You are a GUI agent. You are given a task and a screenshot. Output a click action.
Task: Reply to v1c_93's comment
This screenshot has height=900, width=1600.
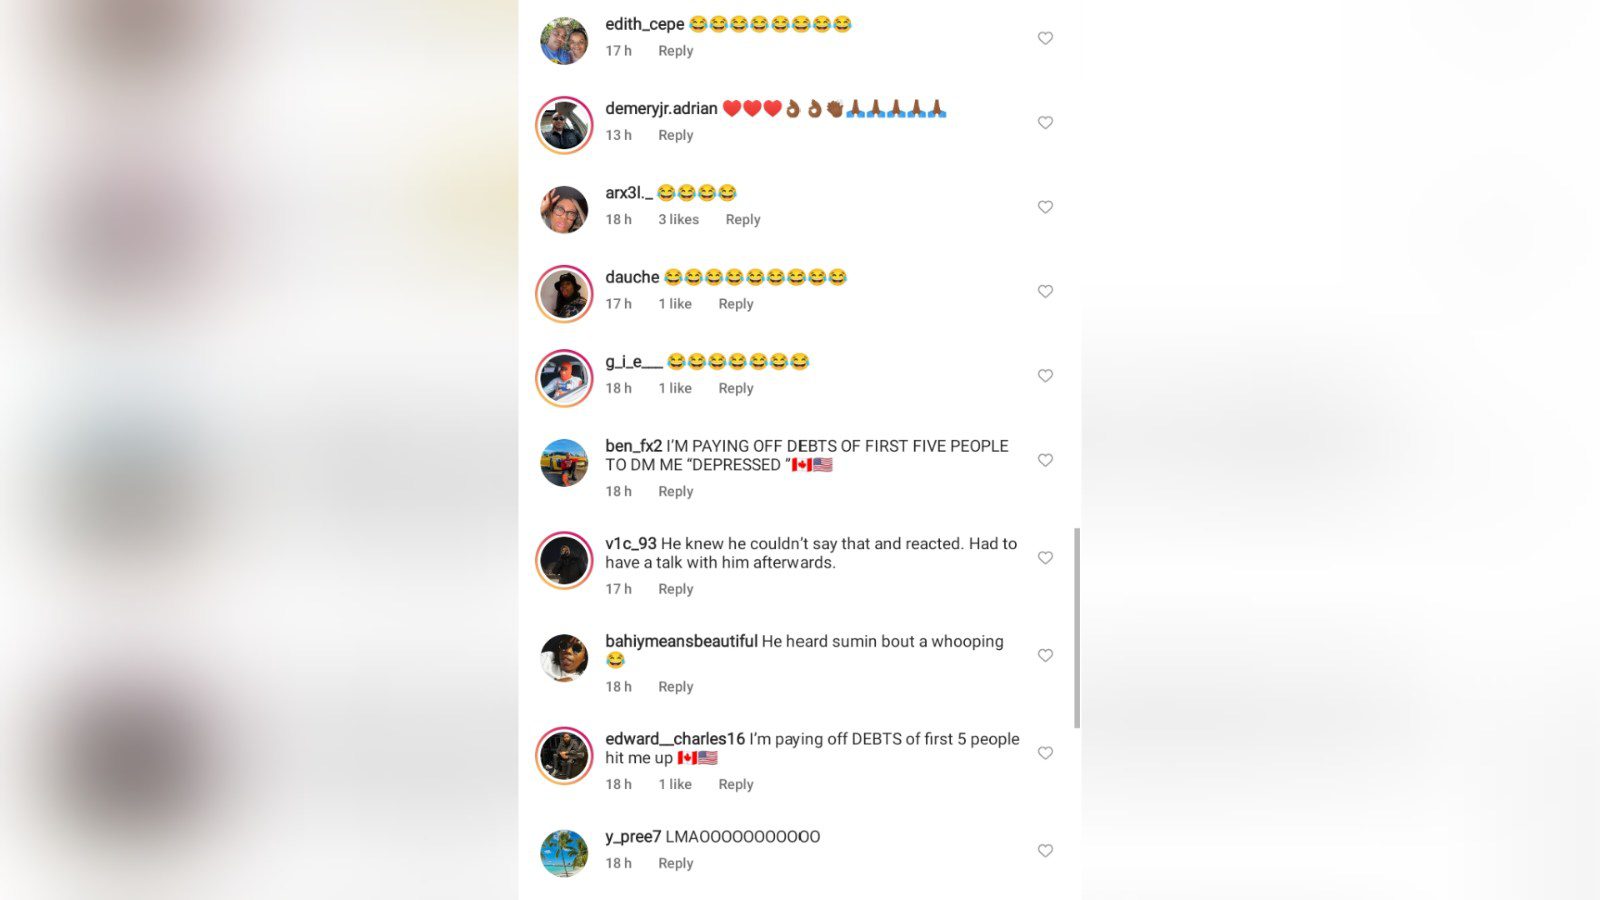pos(675,589)
